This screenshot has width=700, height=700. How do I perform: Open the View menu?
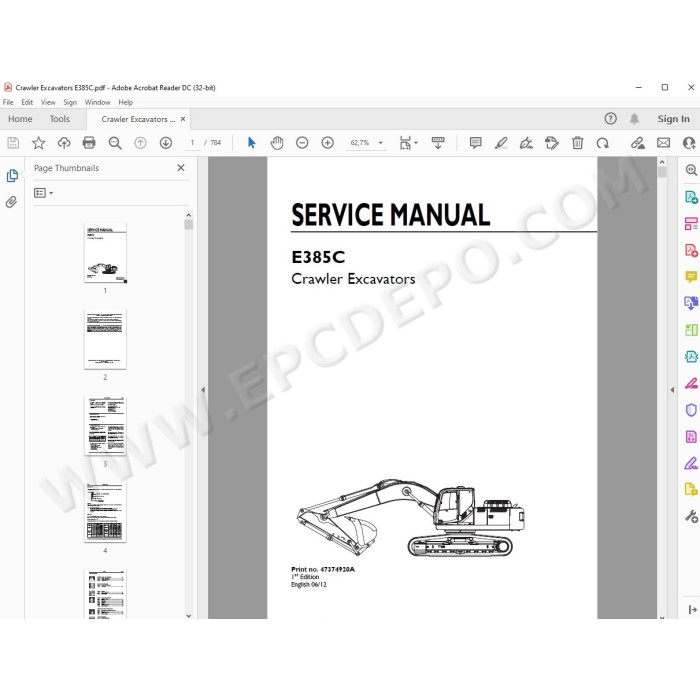tap(48, 102)
